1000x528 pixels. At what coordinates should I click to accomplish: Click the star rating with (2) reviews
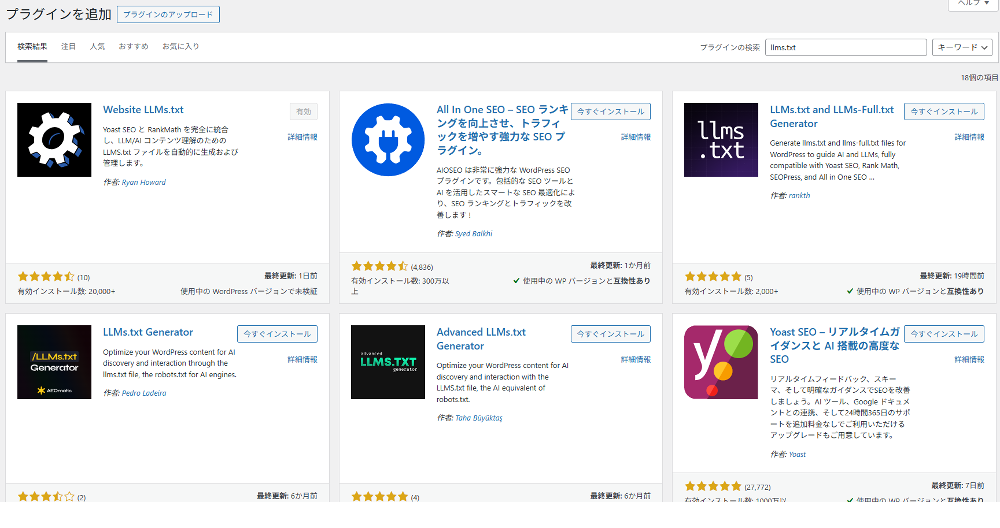[46, 497]
